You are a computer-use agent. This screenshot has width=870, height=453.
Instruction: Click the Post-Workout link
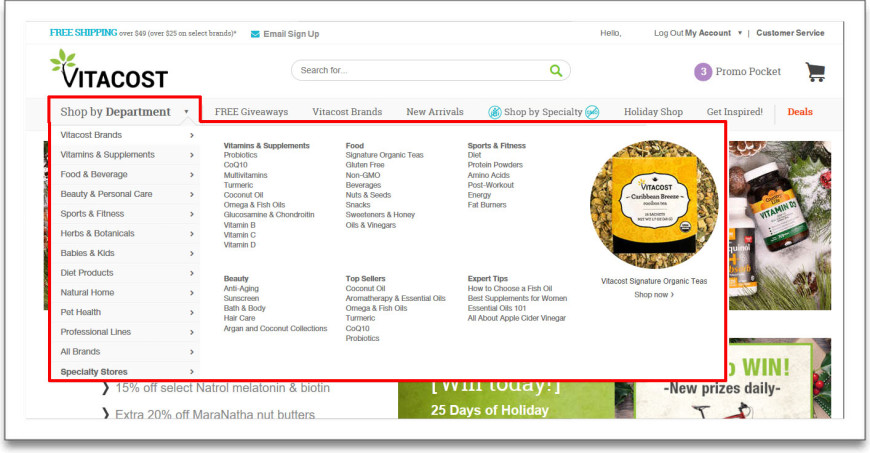(x=490, y=185)
